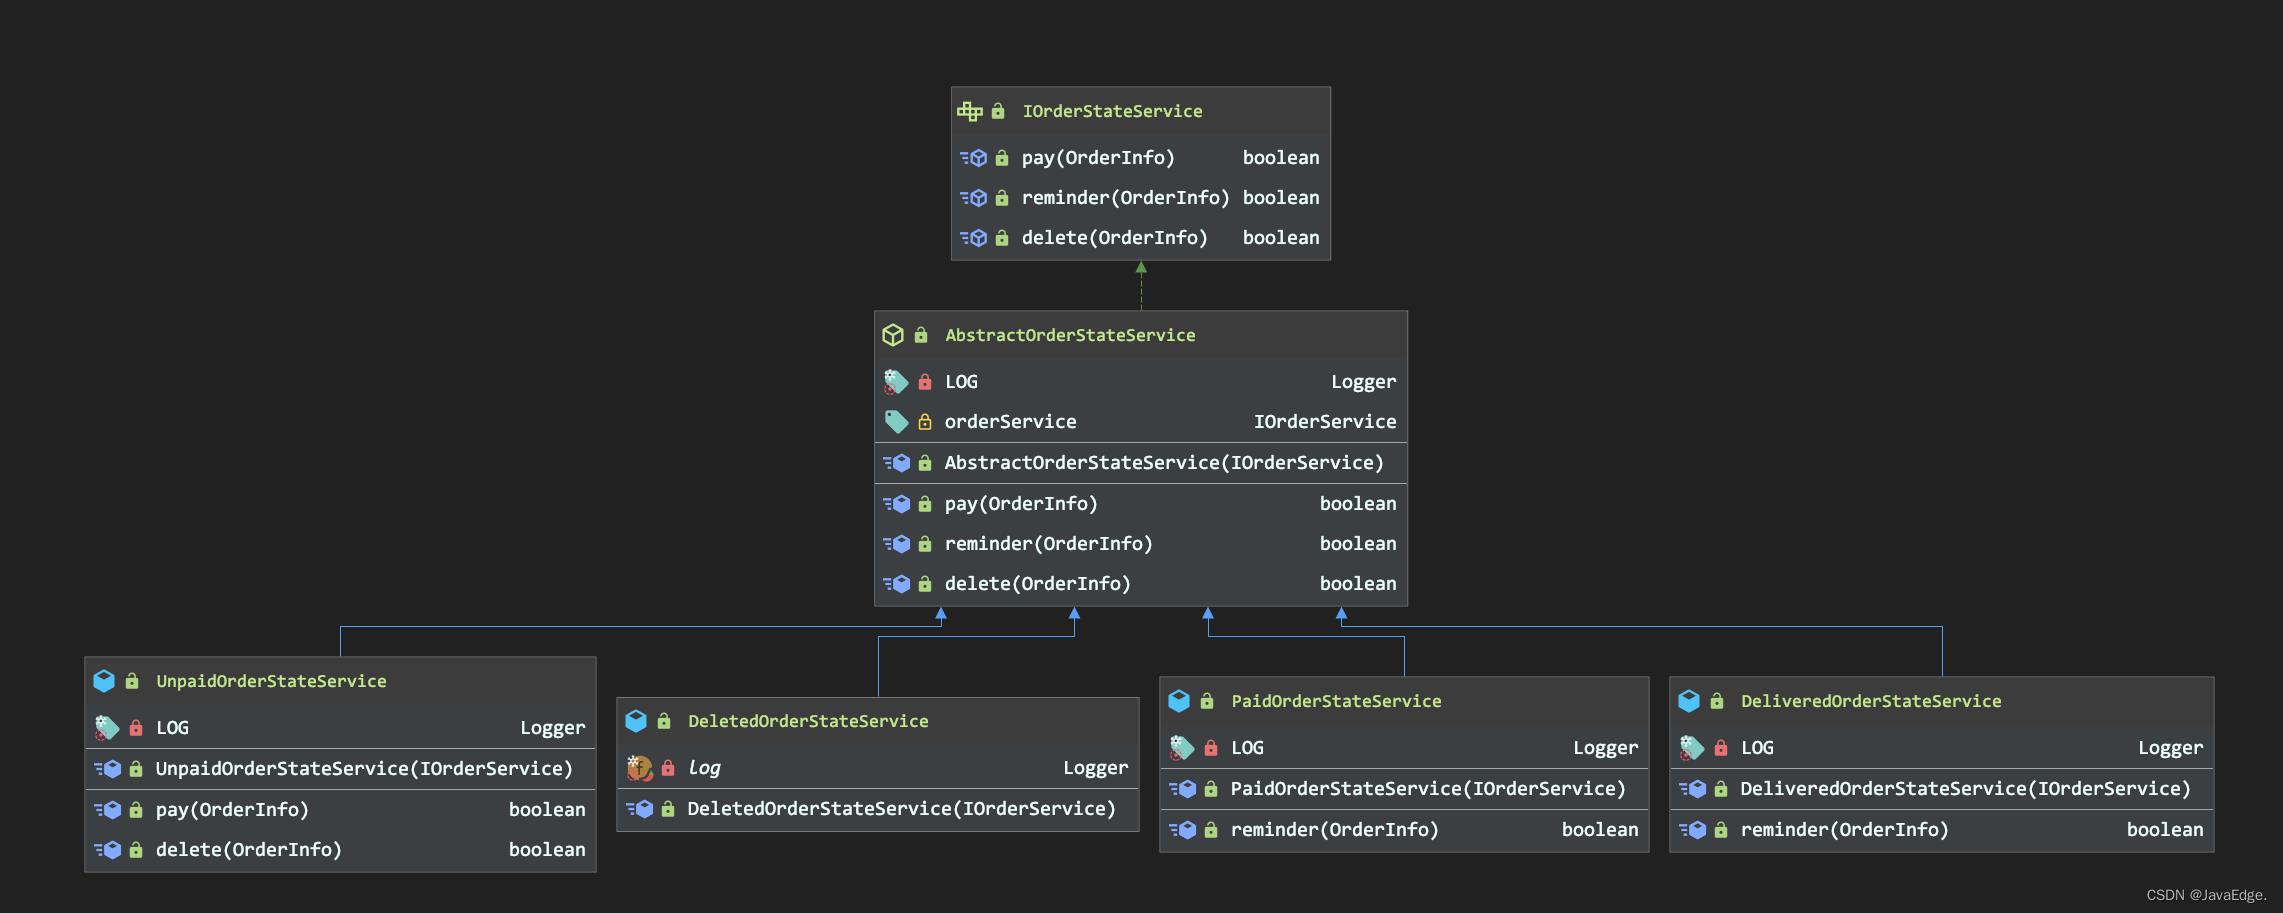Click the yellow lock icon beside orderService
This screenshot has width=2283, height=913.
[x=925, y=422]
